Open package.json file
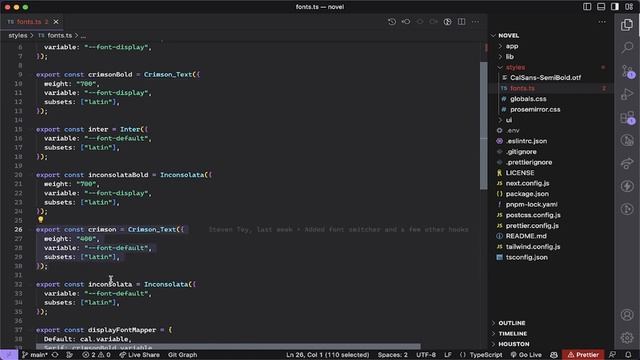The image size is (640, 360). pos(527,194)
